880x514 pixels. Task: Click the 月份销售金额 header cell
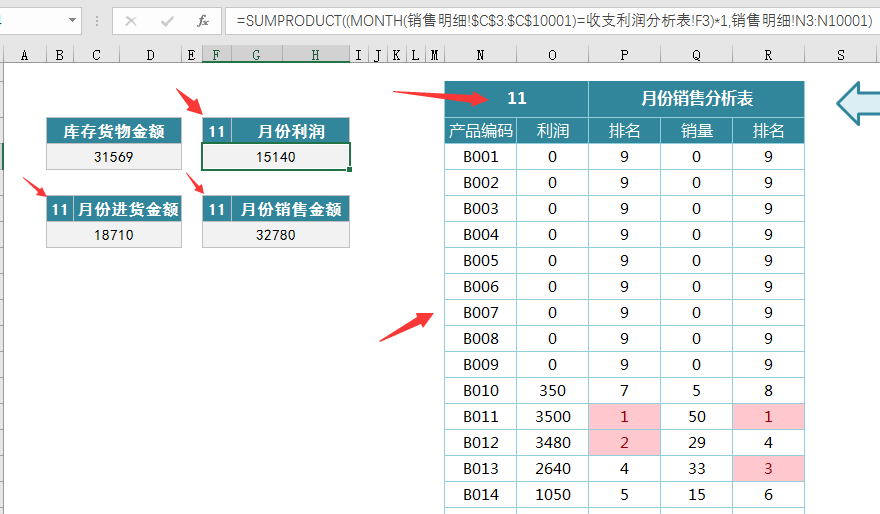(x=291, y=209)
